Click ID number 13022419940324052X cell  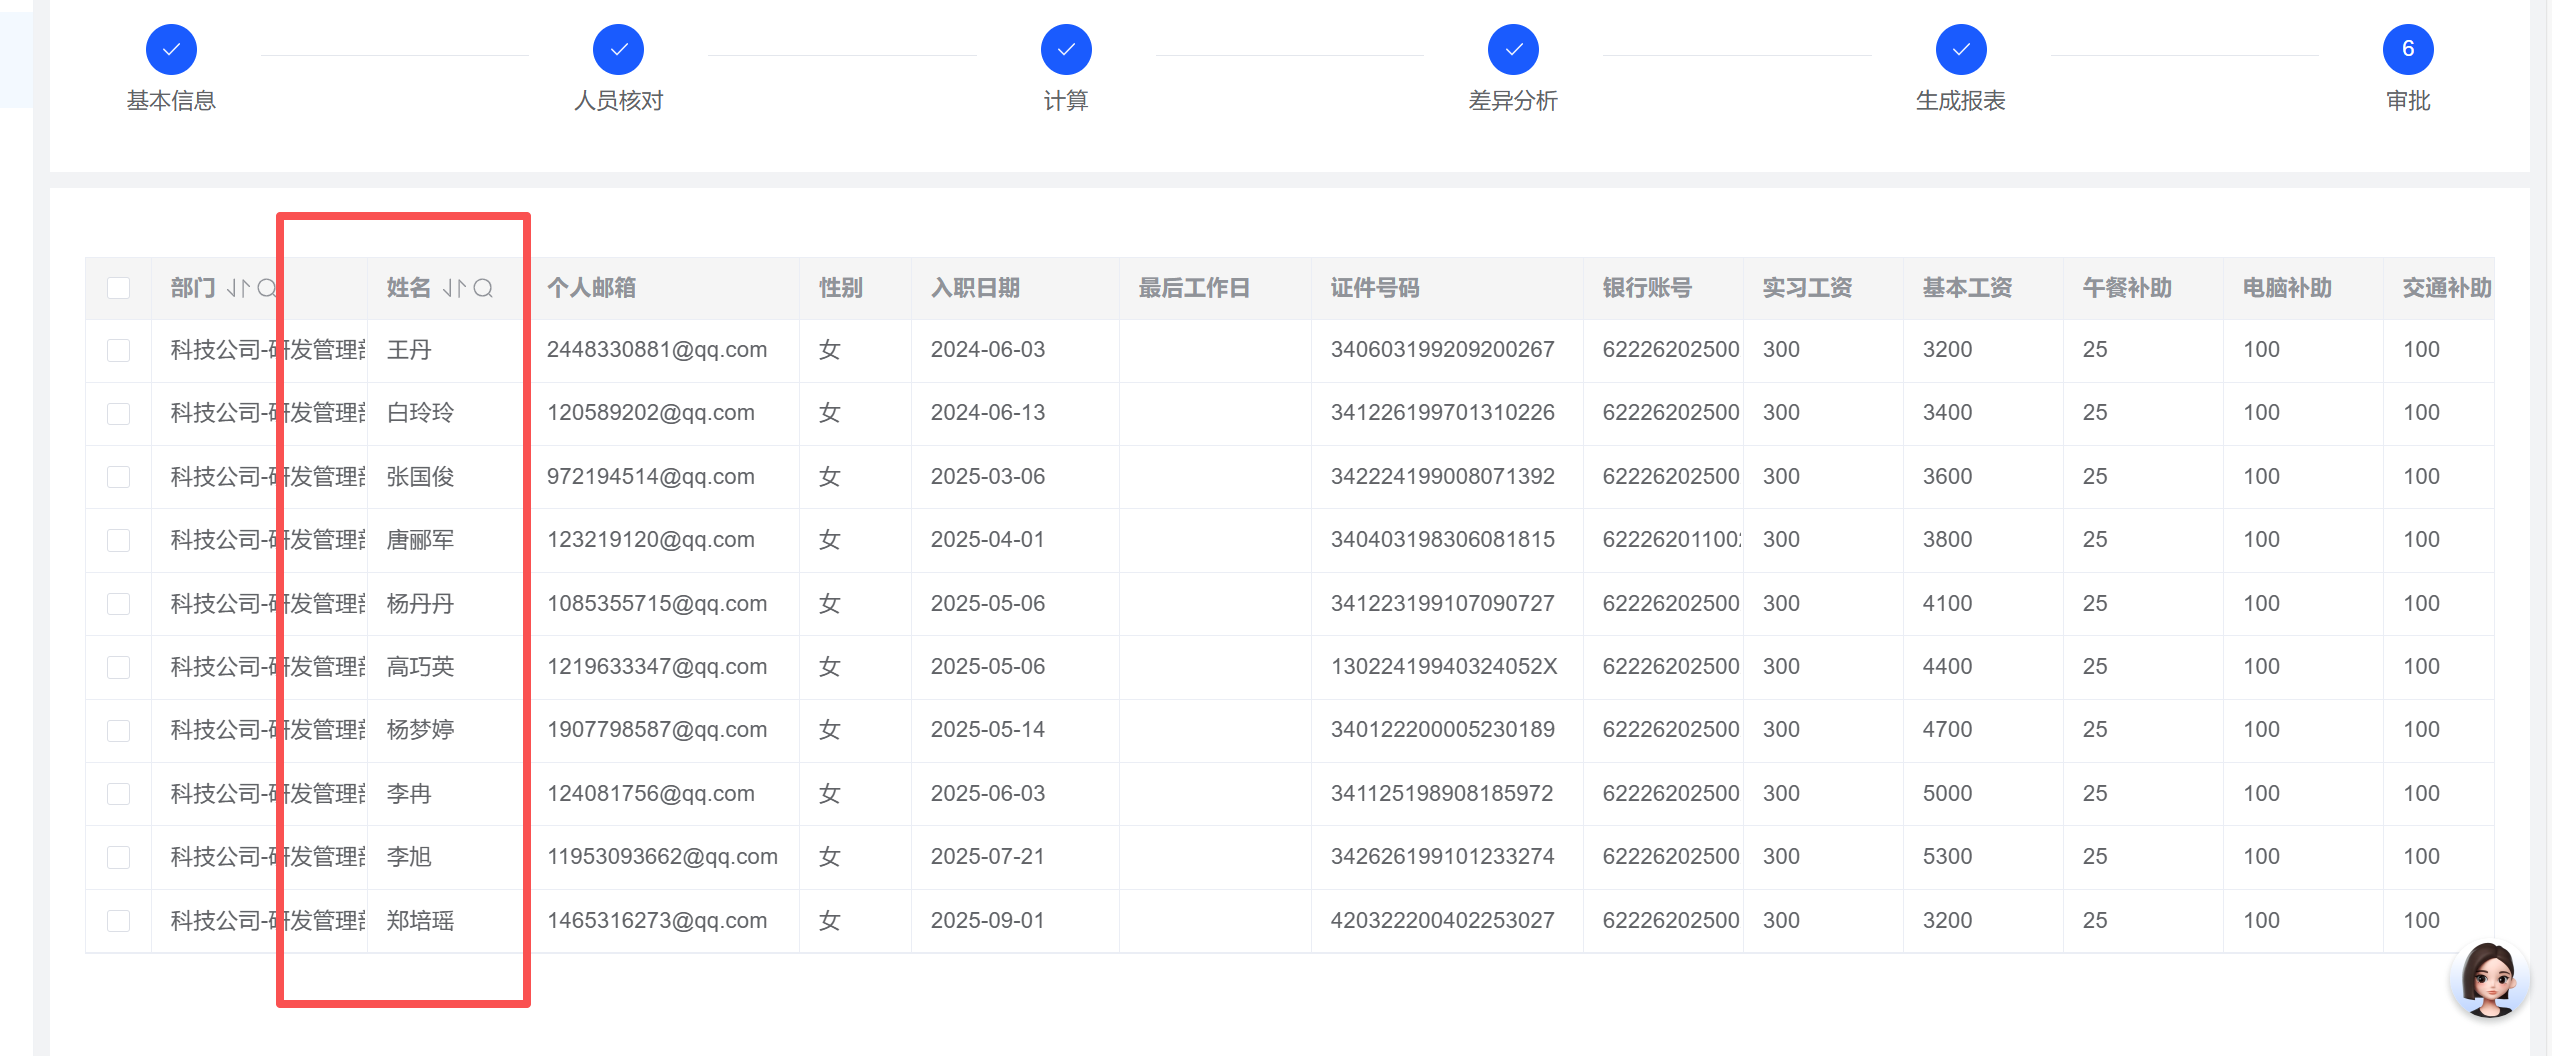pos(1444,667)
